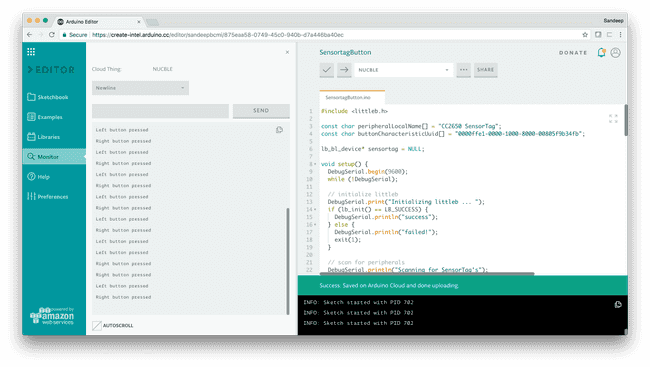Click line with peripheralLocalName declaration
The width and height of the screenshot is (650, 367).
tap(411, 126)
